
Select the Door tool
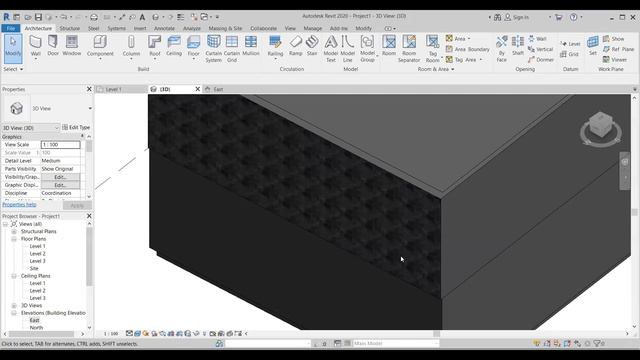pos(53,46)
